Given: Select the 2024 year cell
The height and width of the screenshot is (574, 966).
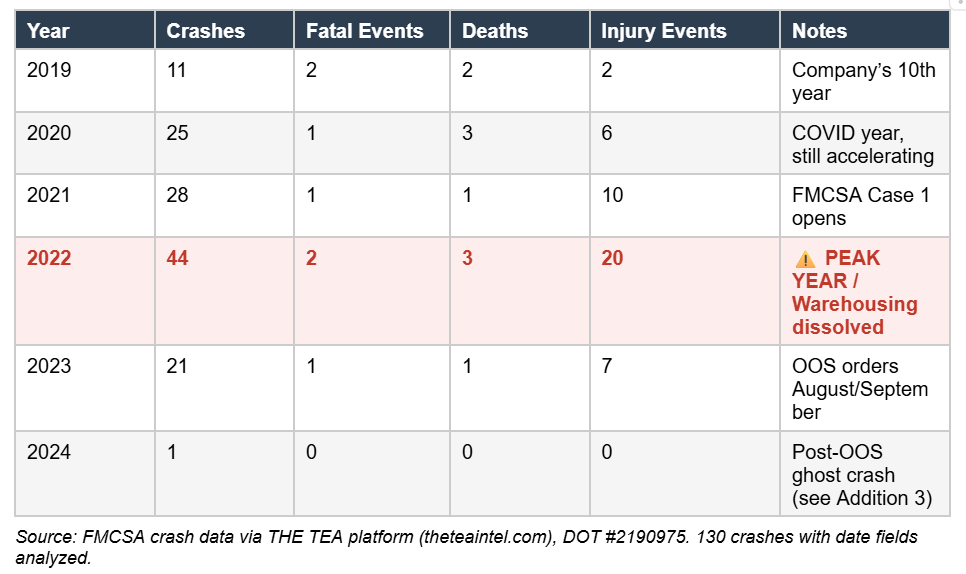Looking at the screenshot, I should (x=49, y=452).
